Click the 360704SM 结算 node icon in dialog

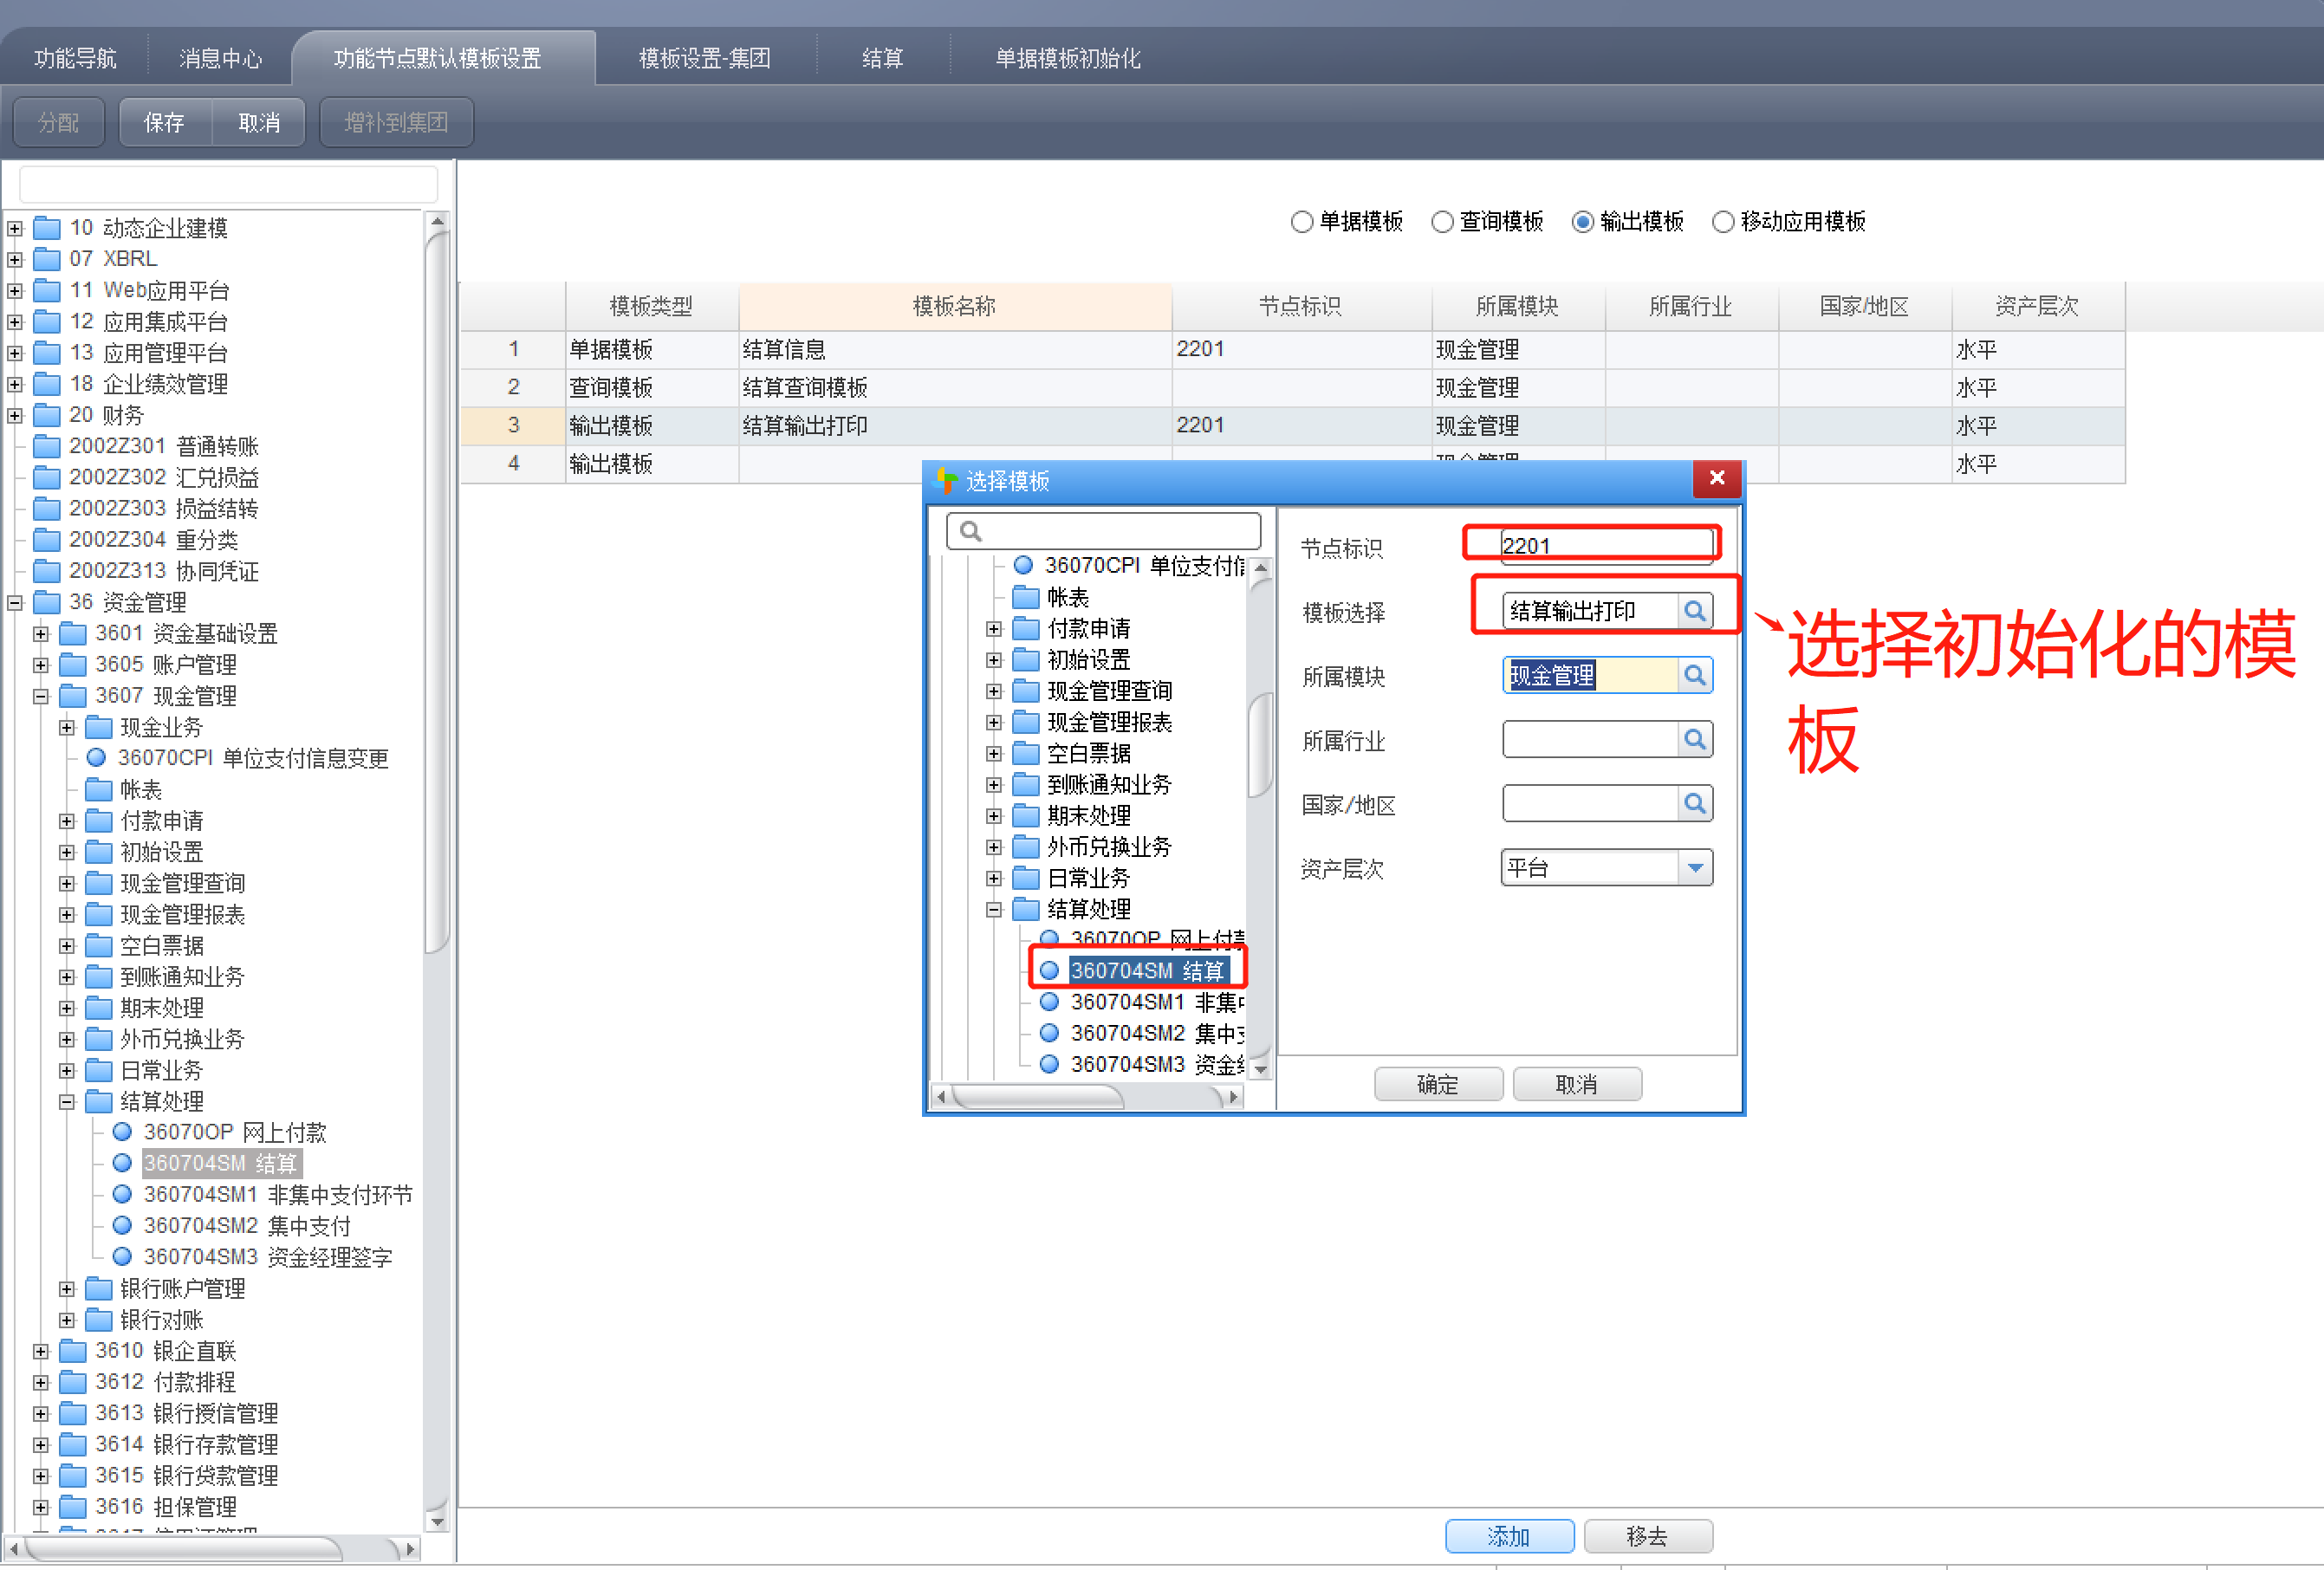(1049, 970)
